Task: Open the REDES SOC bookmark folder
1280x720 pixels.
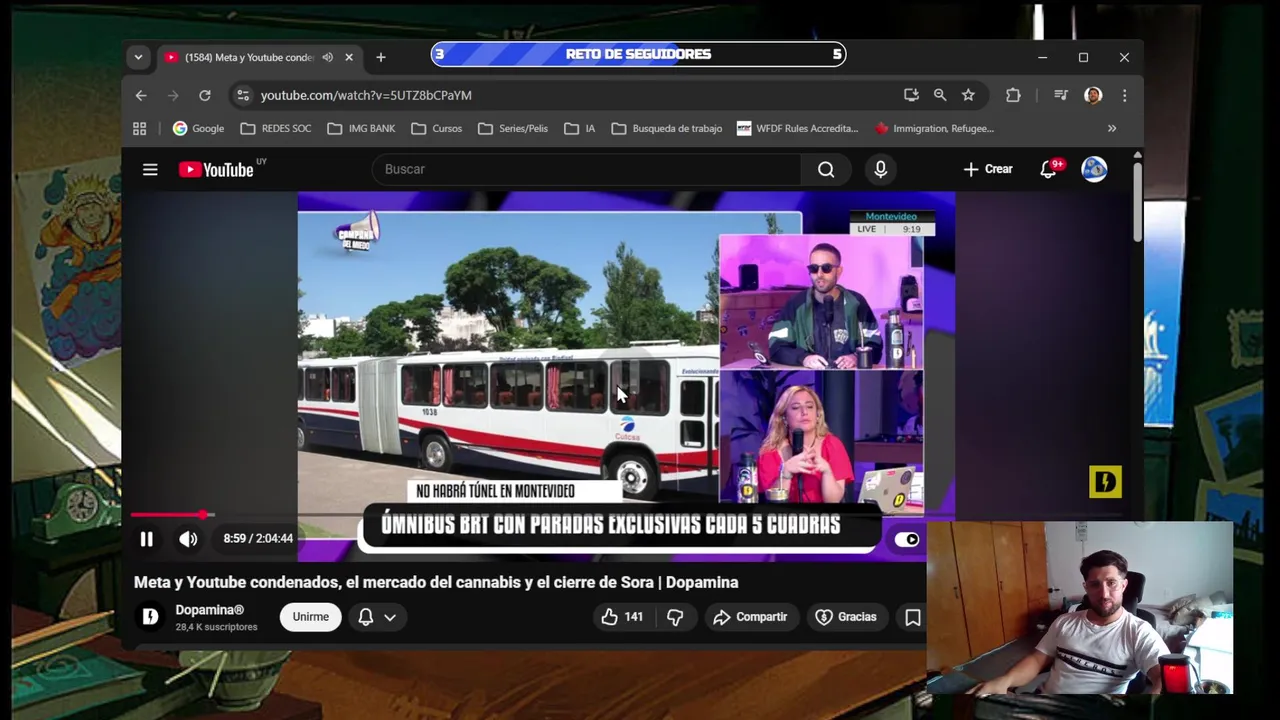Action: point(276,128)
